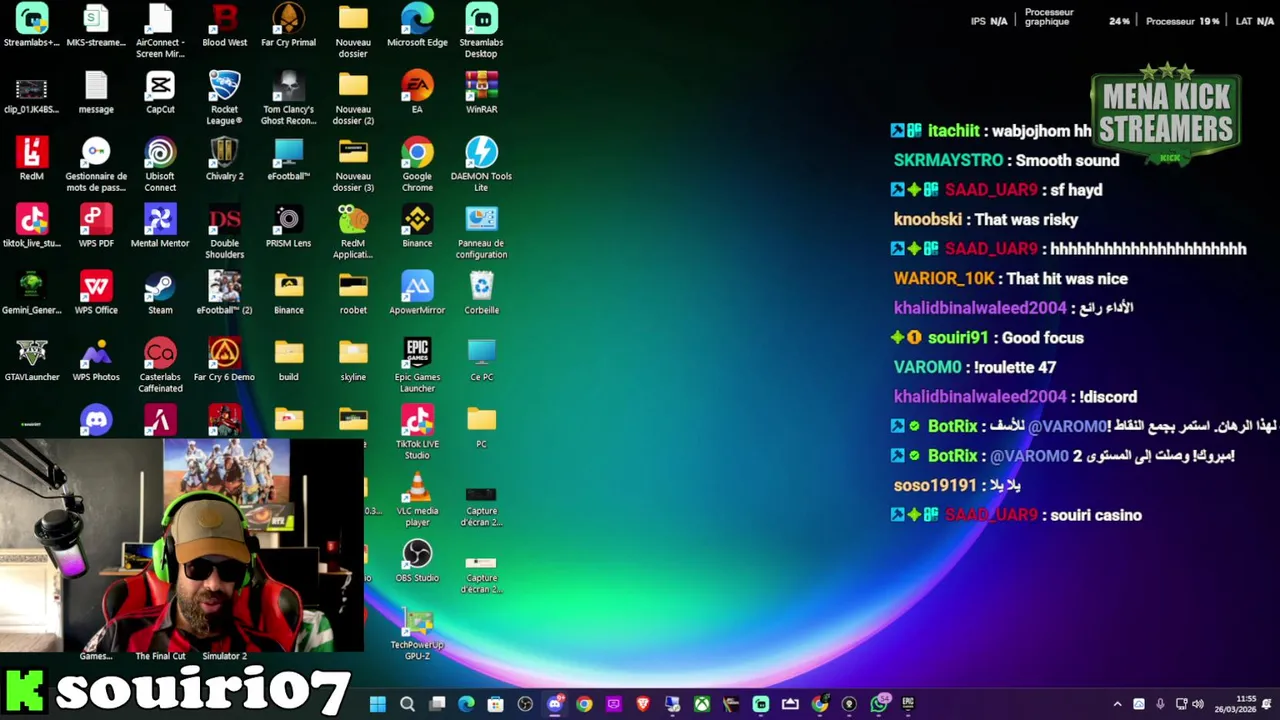Open Brave browser from the taskbar
1280x720 pixels.
643,704
